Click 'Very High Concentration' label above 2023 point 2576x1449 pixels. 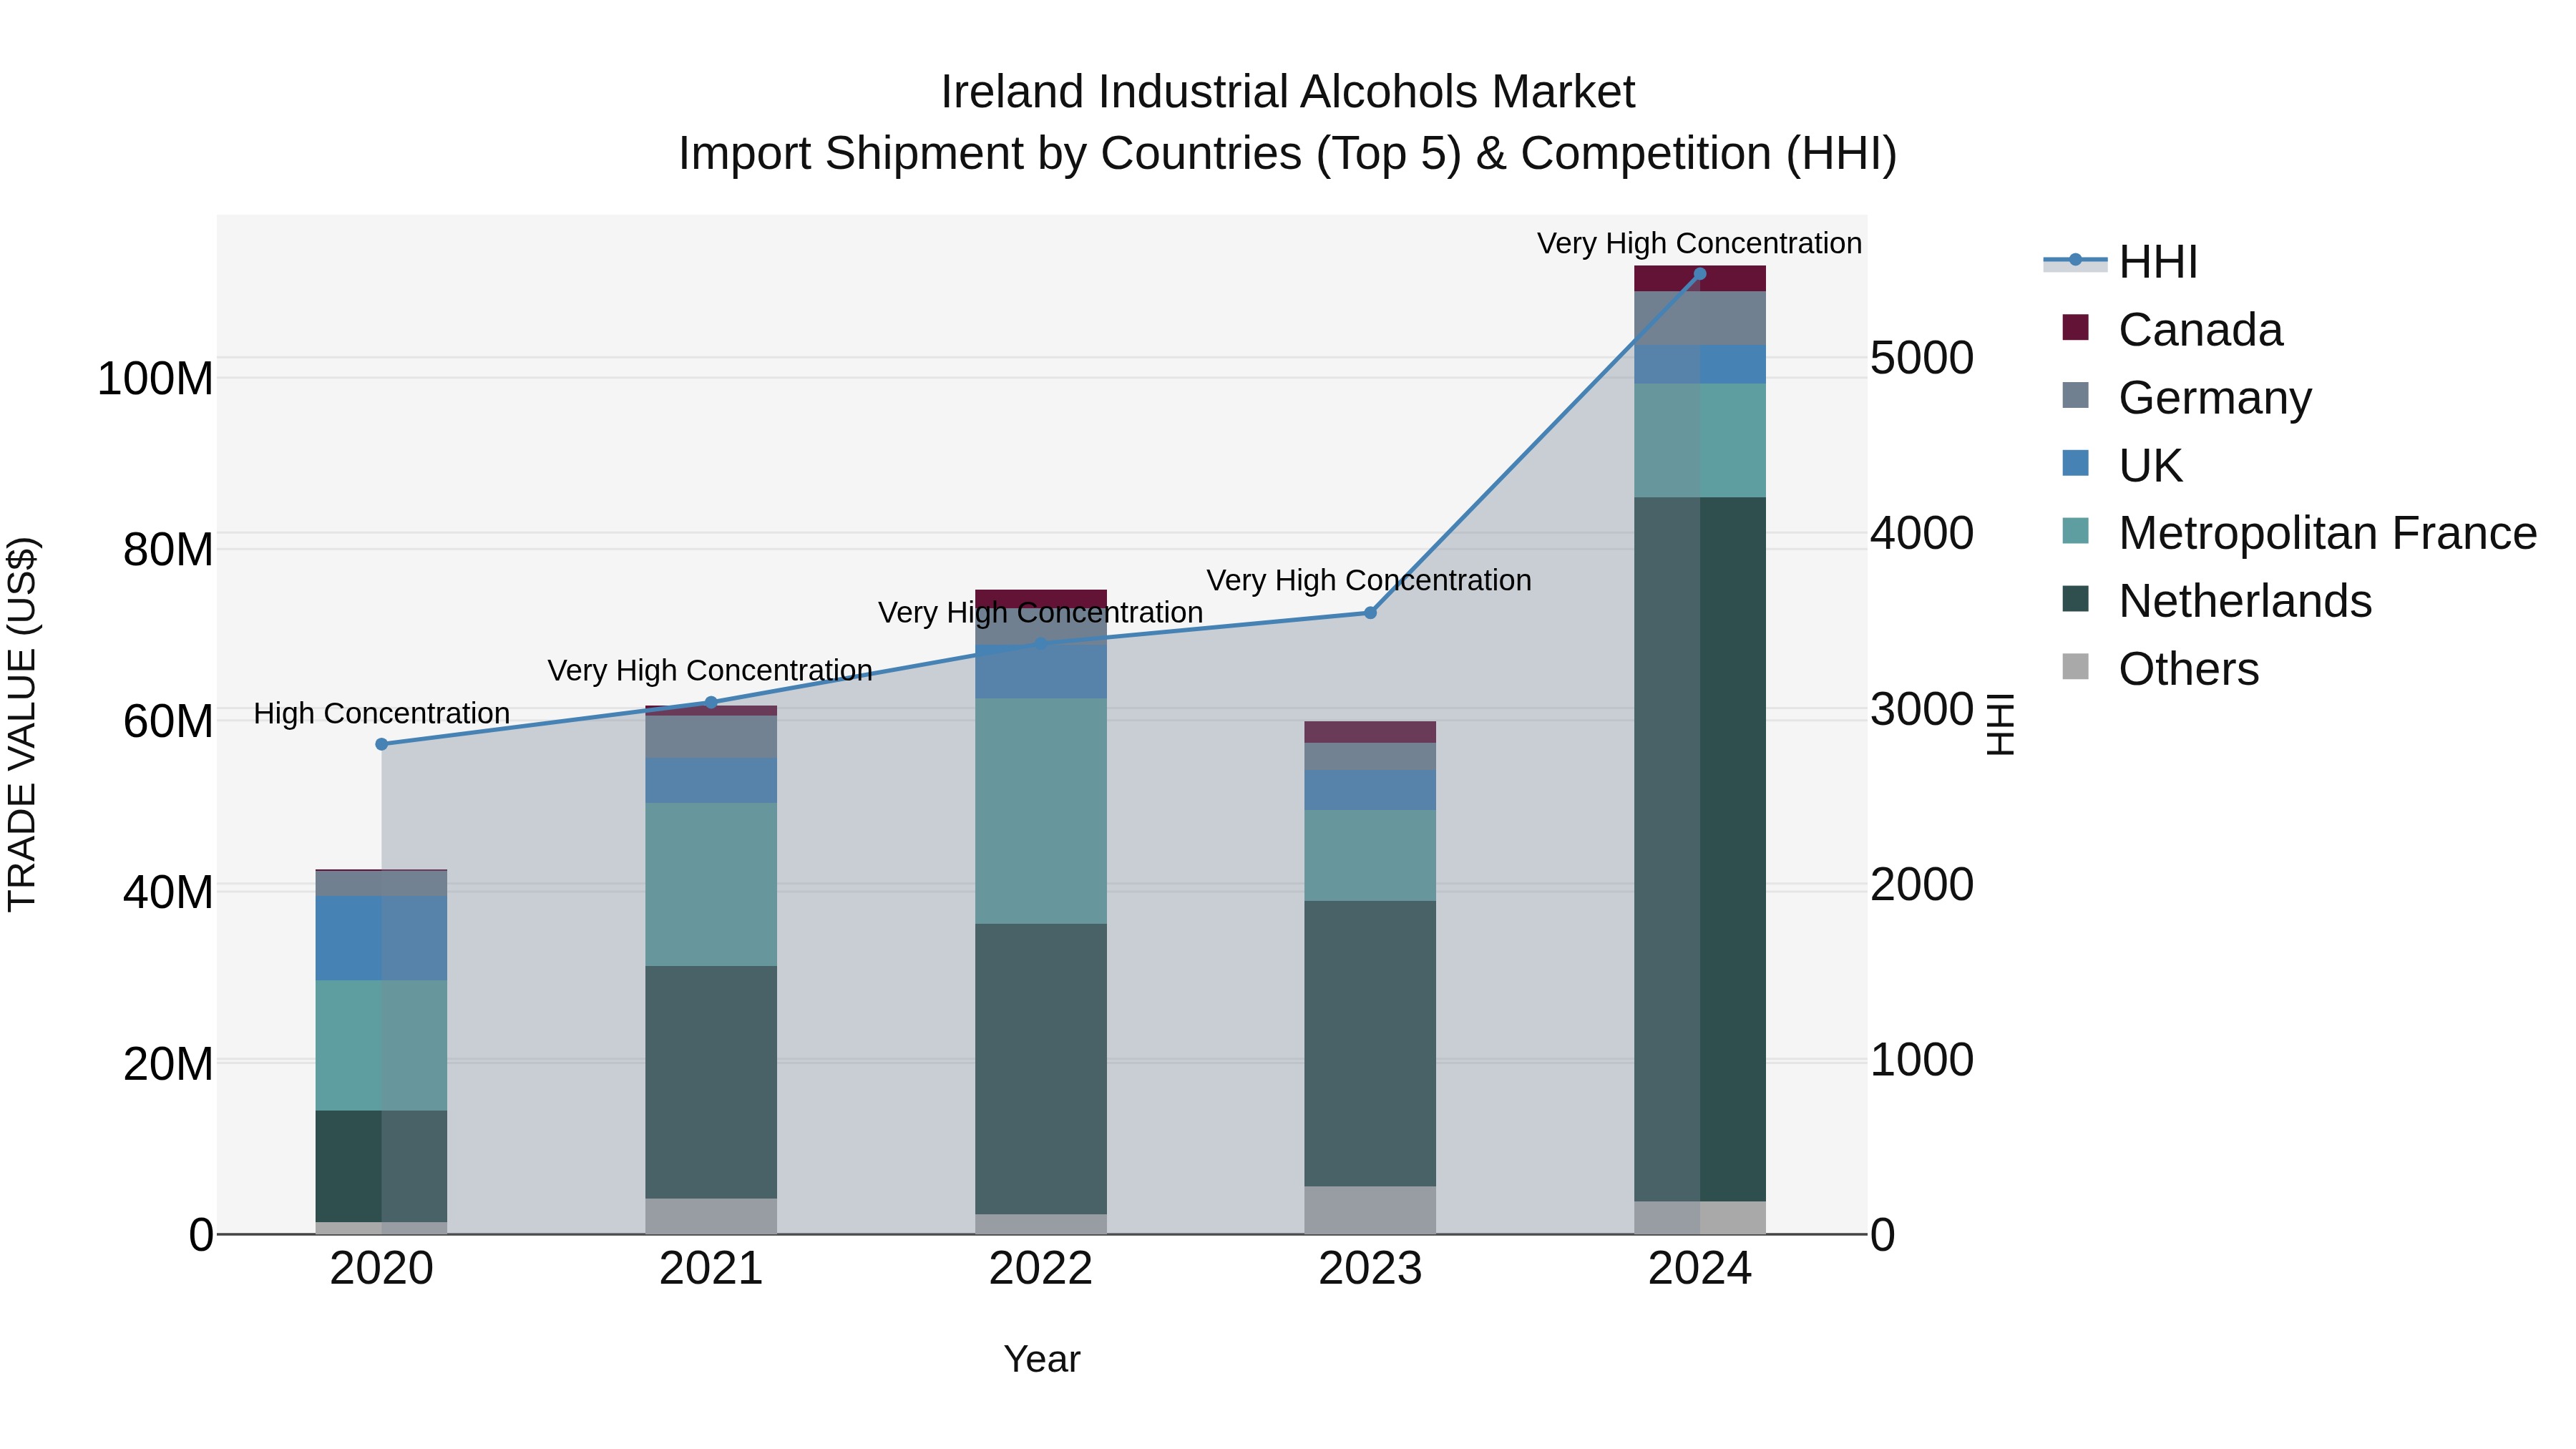[x=1369, y=580]
